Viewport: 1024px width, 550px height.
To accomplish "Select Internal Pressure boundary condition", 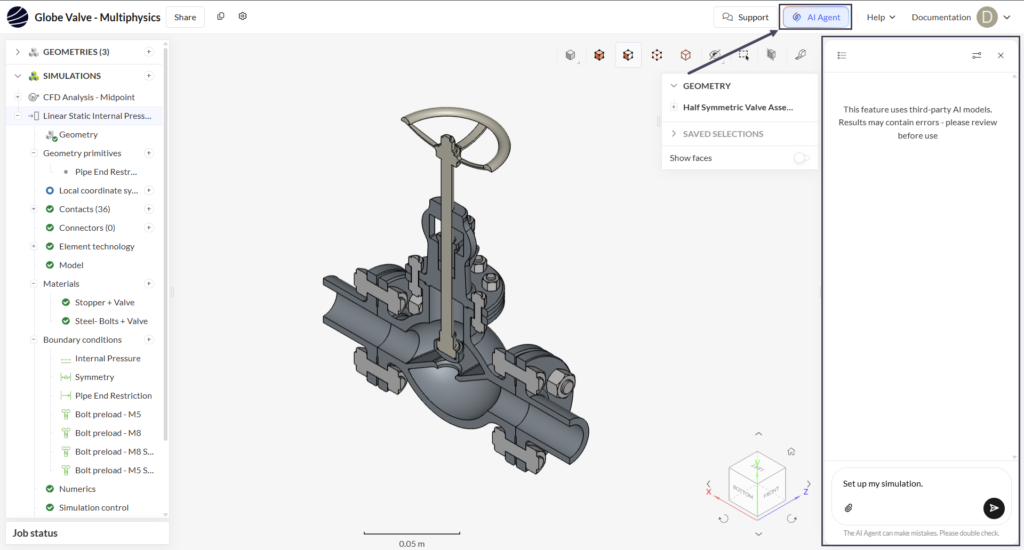I will 108,359.
